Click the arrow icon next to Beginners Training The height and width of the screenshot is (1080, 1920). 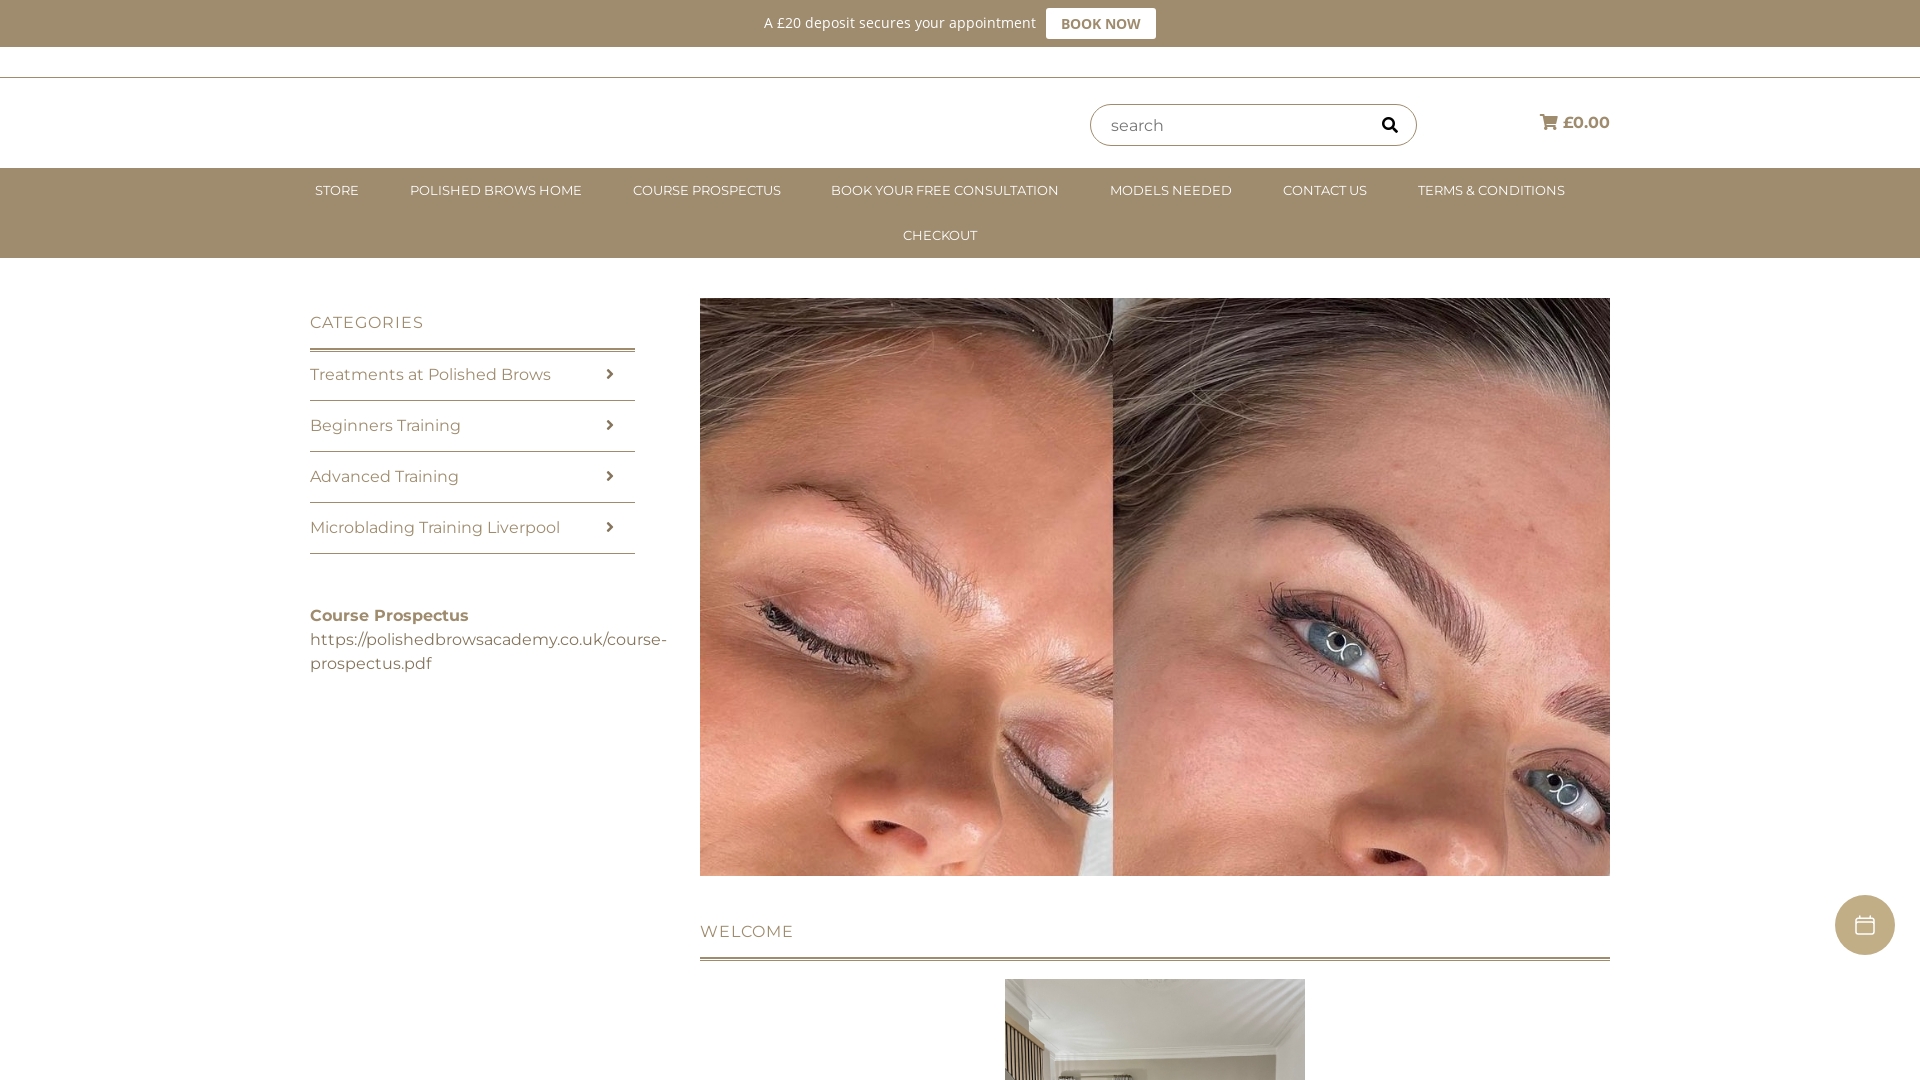(x=609, y=425)
